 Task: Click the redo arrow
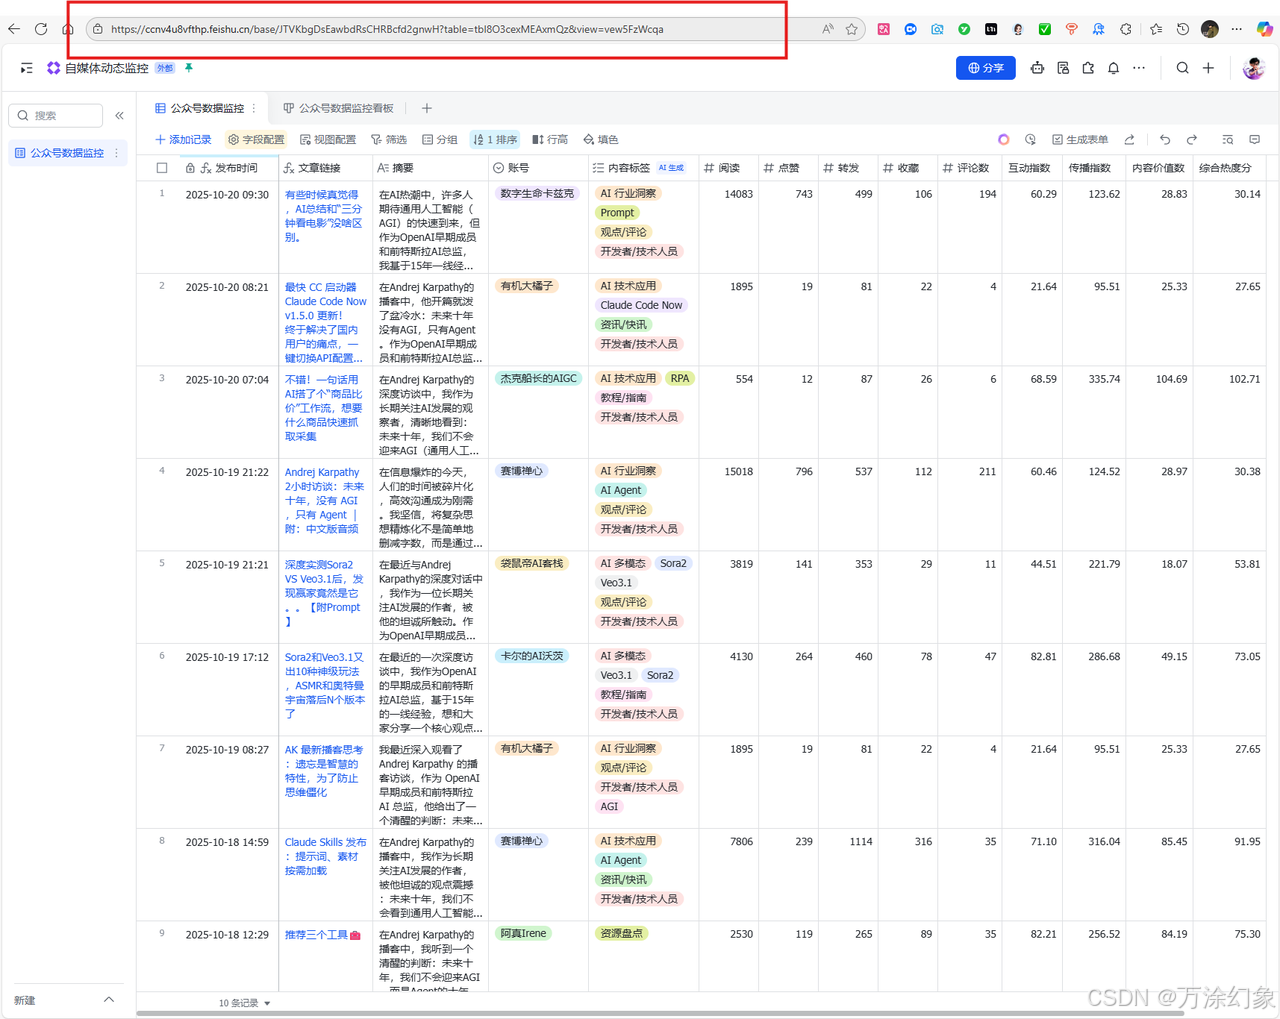click(1192, 140)
